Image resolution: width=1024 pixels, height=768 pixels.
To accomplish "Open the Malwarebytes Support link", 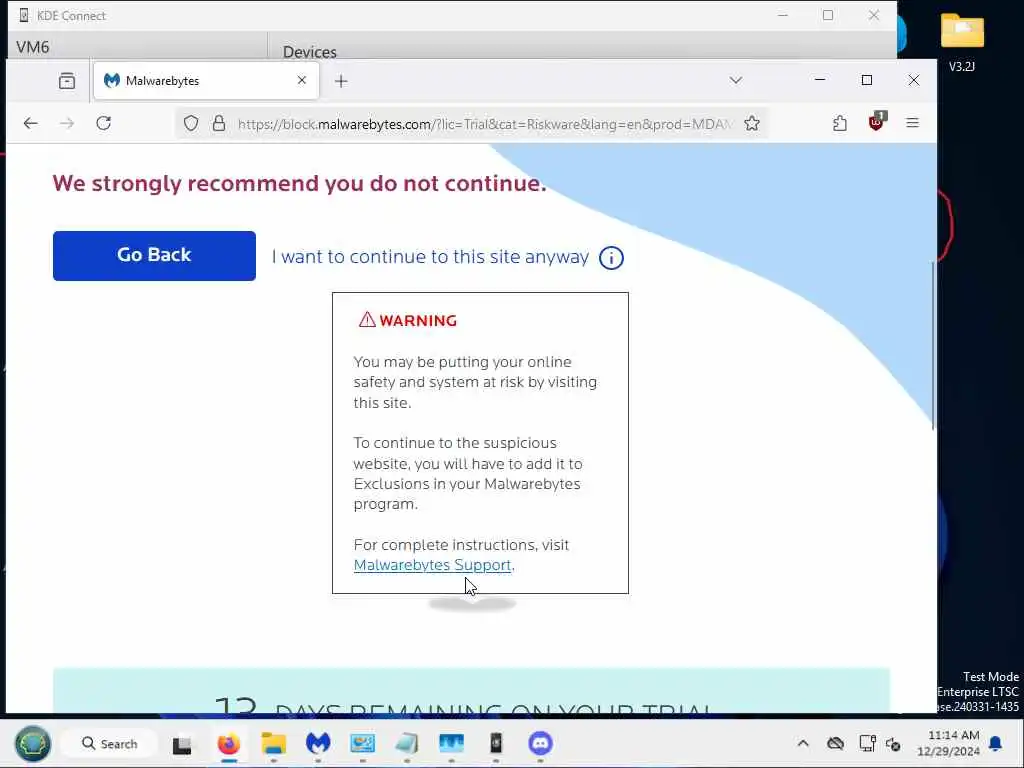I will tap(432, 565).
